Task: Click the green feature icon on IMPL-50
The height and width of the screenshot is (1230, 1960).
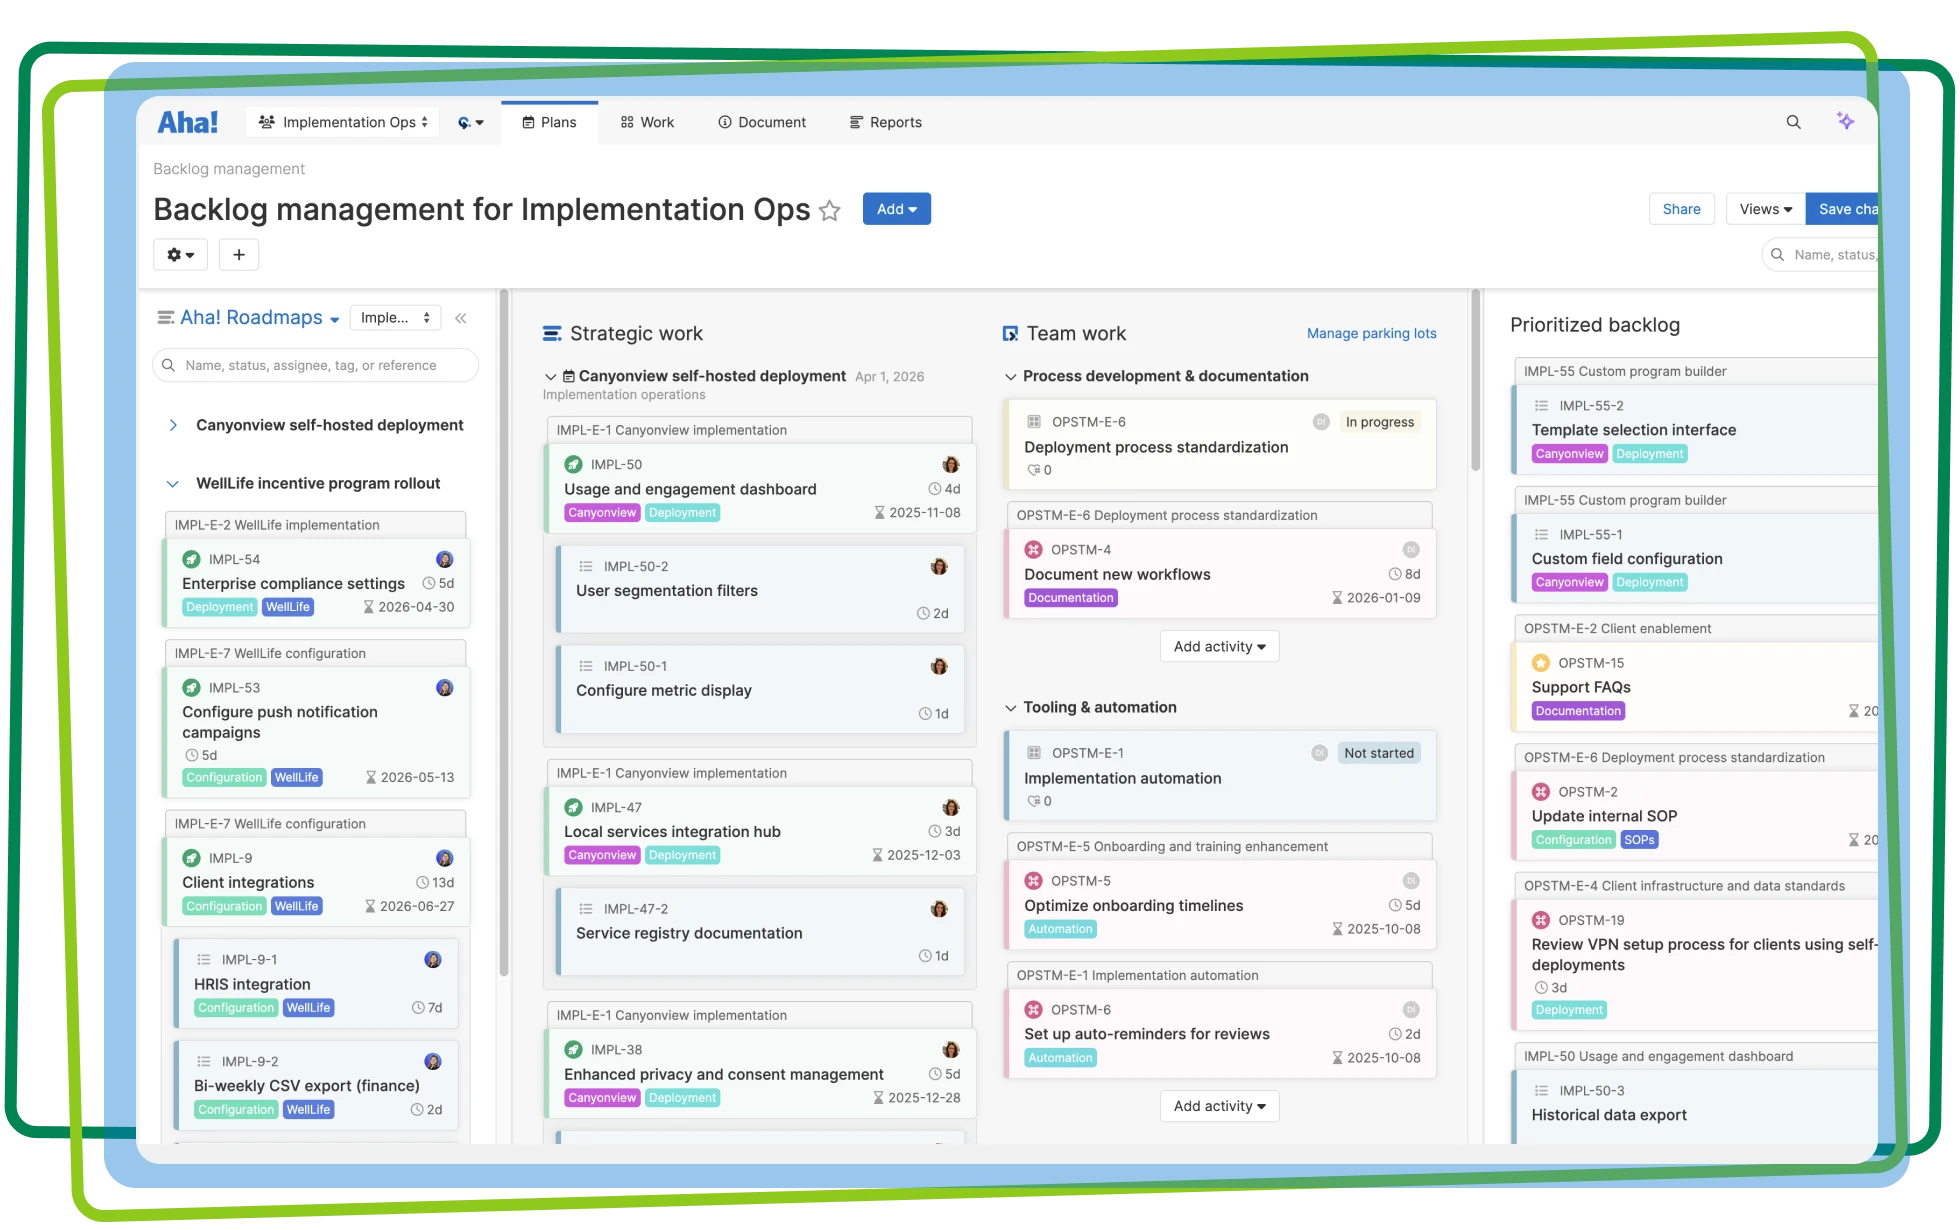Action: point(573,464)
